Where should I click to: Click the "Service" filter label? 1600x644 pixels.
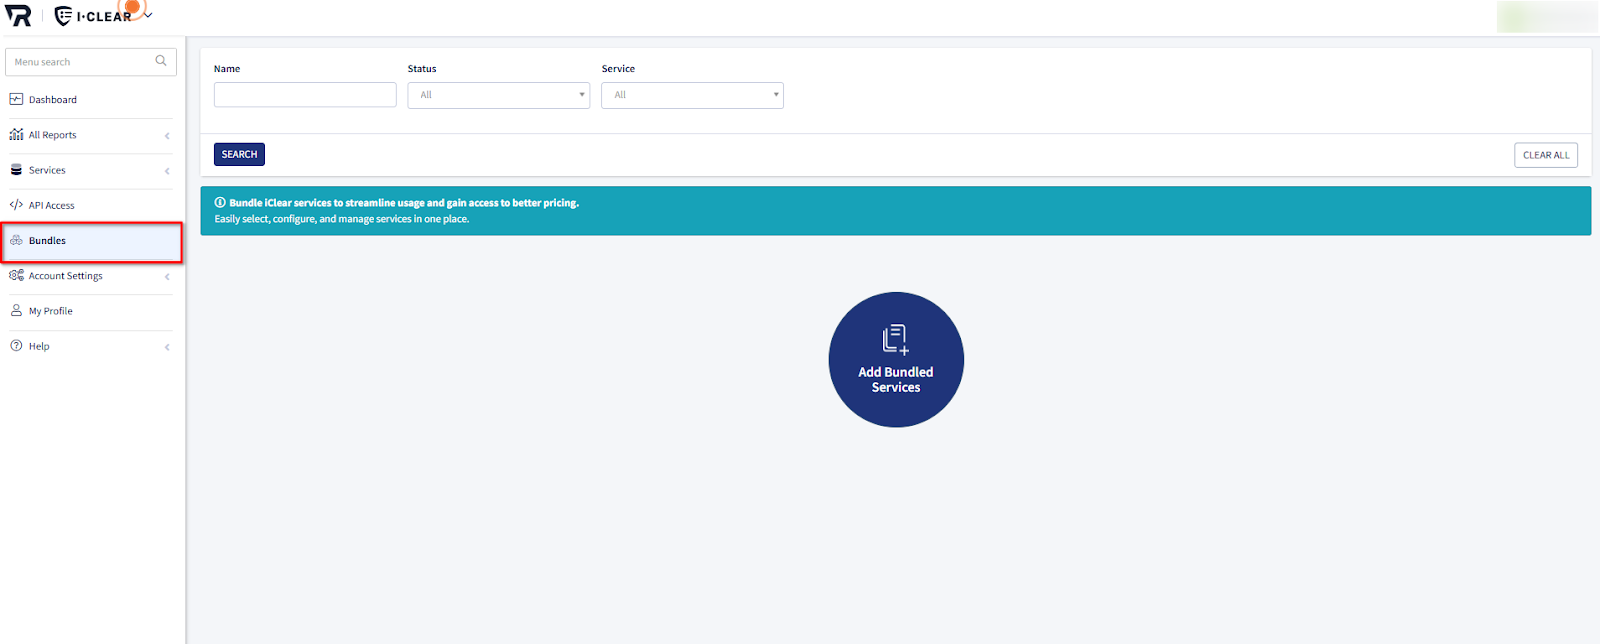pyautogui.click(x=618, y=69)
